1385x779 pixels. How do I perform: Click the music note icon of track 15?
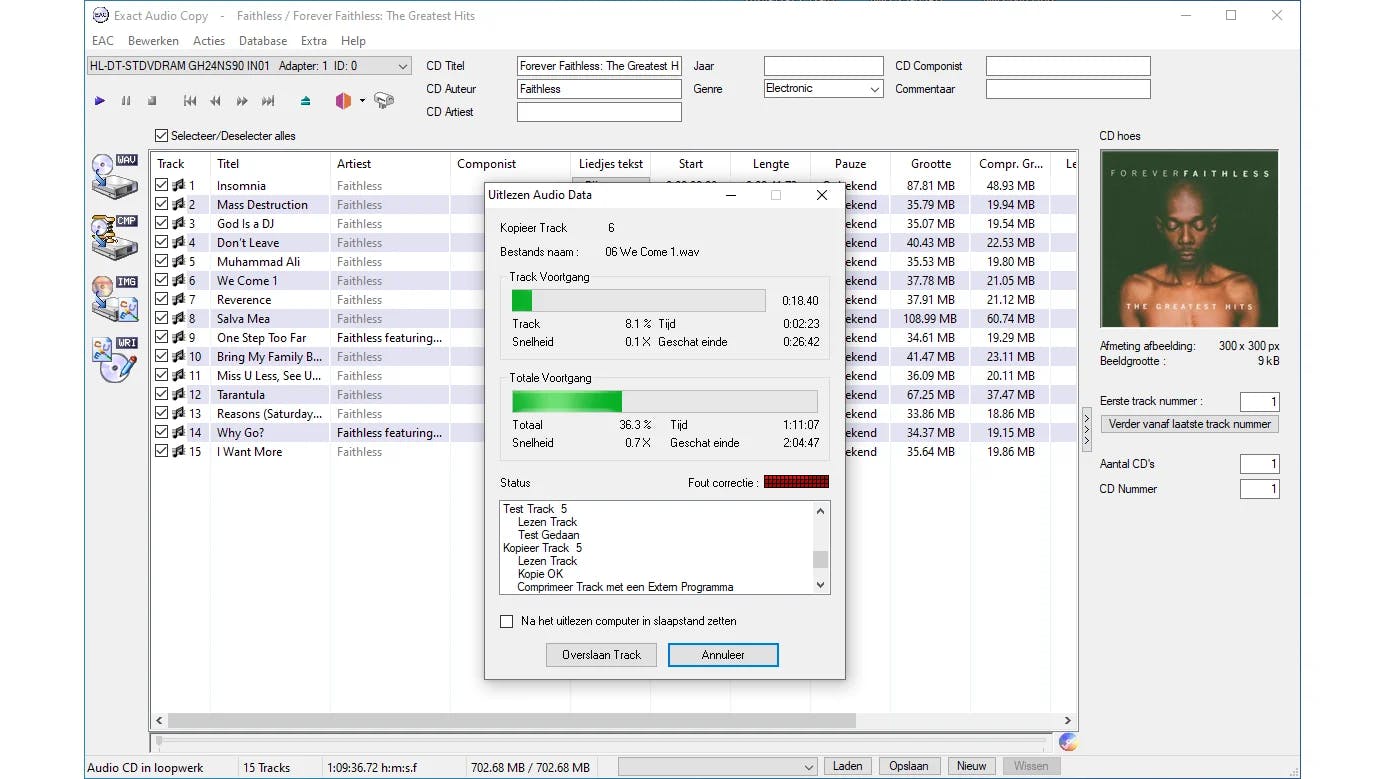179,451
